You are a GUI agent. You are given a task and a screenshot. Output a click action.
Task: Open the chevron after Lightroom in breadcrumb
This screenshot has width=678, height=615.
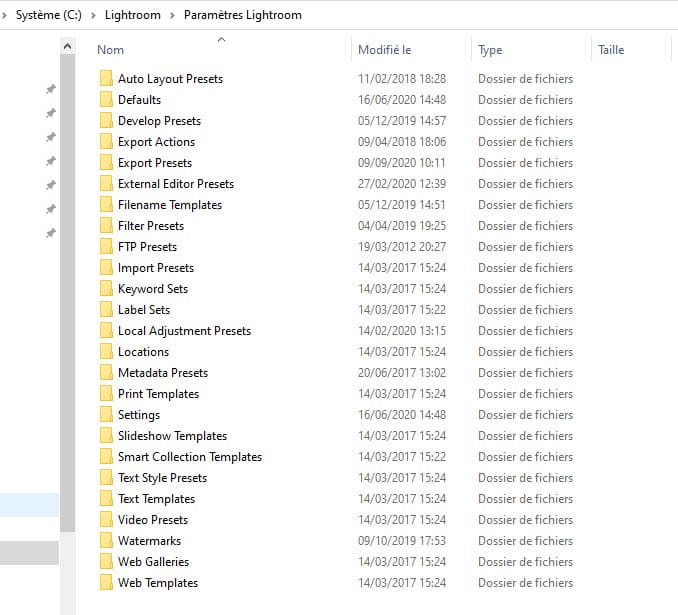tap(172, 15)
